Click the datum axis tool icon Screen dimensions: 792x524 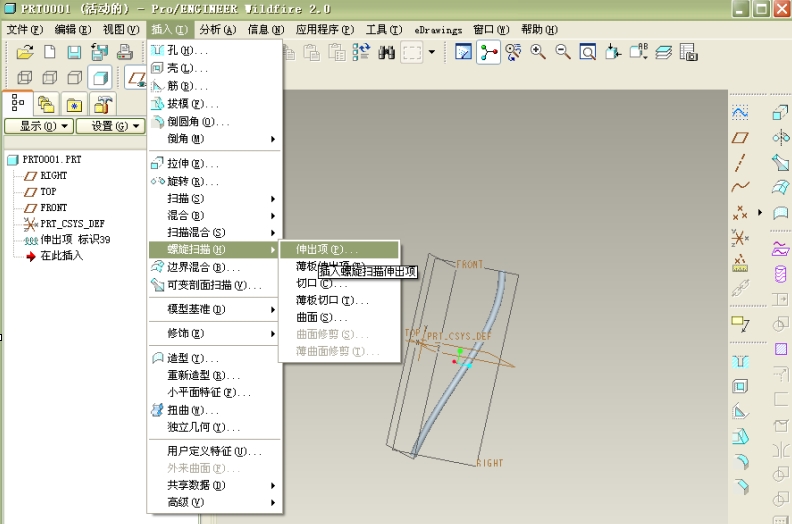740,163
